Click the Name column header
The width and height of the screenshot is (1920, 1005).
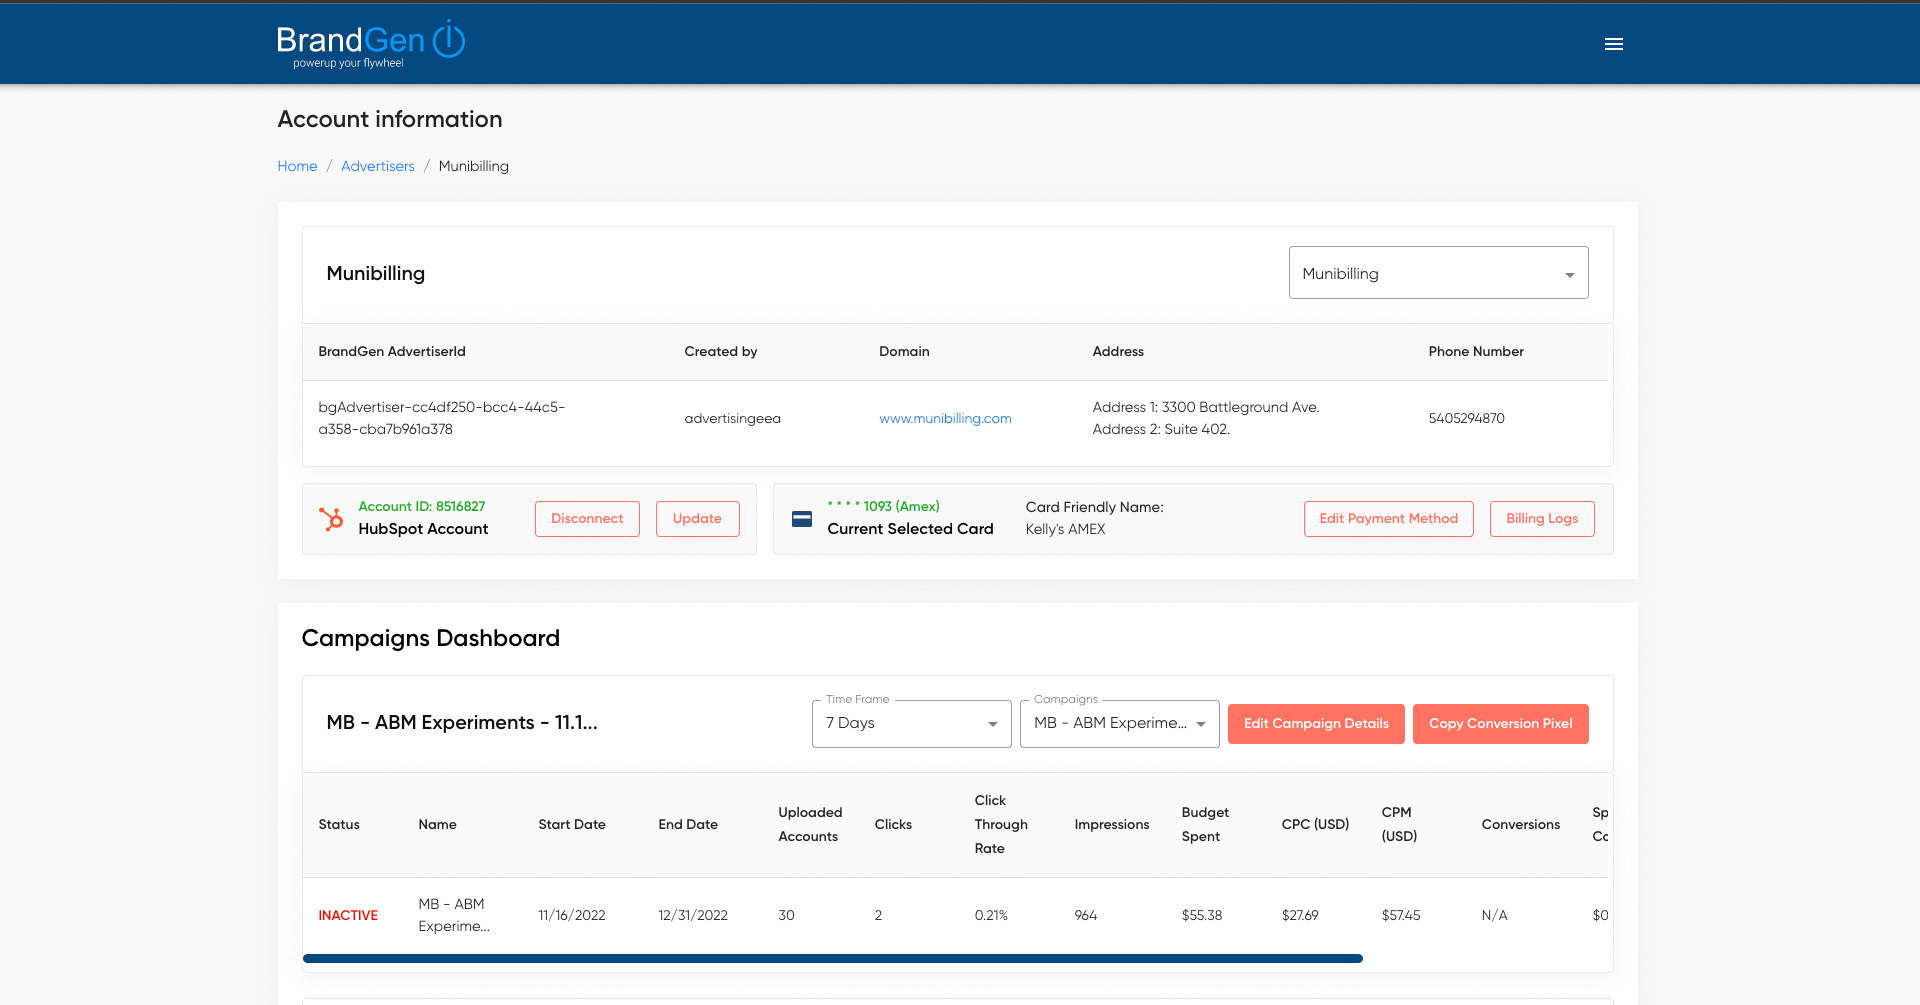[437, 824]
